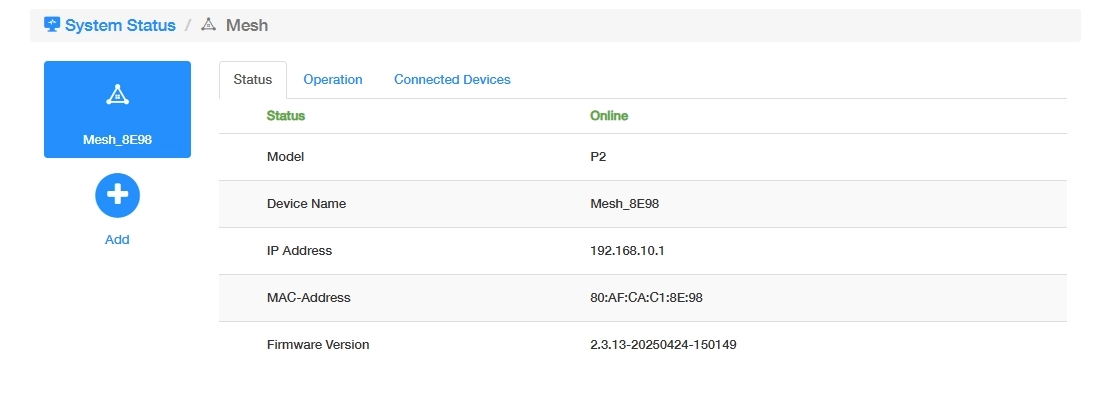
Task: Open the Operation tab
Action: tap(333, 80)
